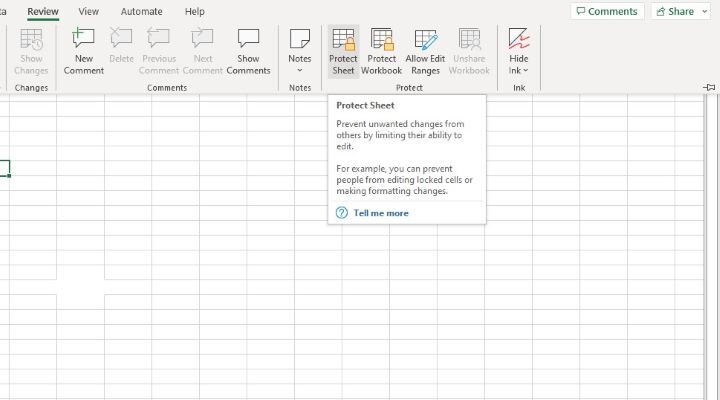Open the Automate tab
720x400 pixels.
point(141,12)
